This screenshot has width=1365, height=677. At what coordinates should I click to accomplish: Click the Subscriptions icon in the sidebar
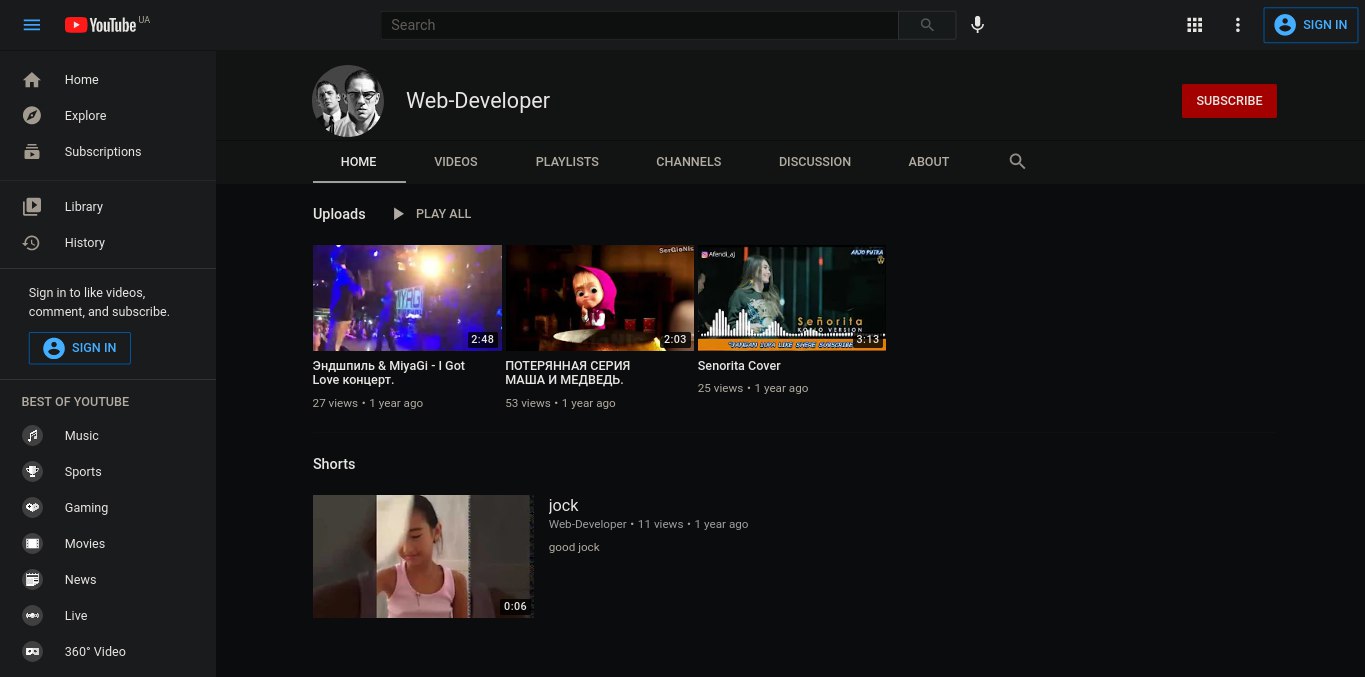pos(32,152)
